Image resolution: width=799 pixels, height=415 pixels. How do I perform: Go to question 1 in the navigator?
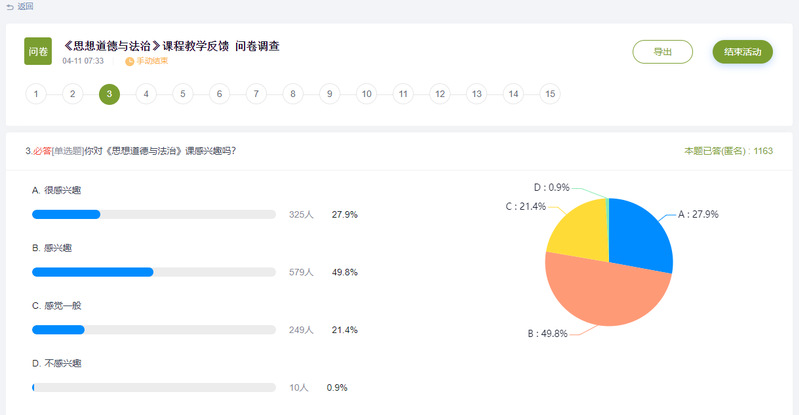point(36,94)
